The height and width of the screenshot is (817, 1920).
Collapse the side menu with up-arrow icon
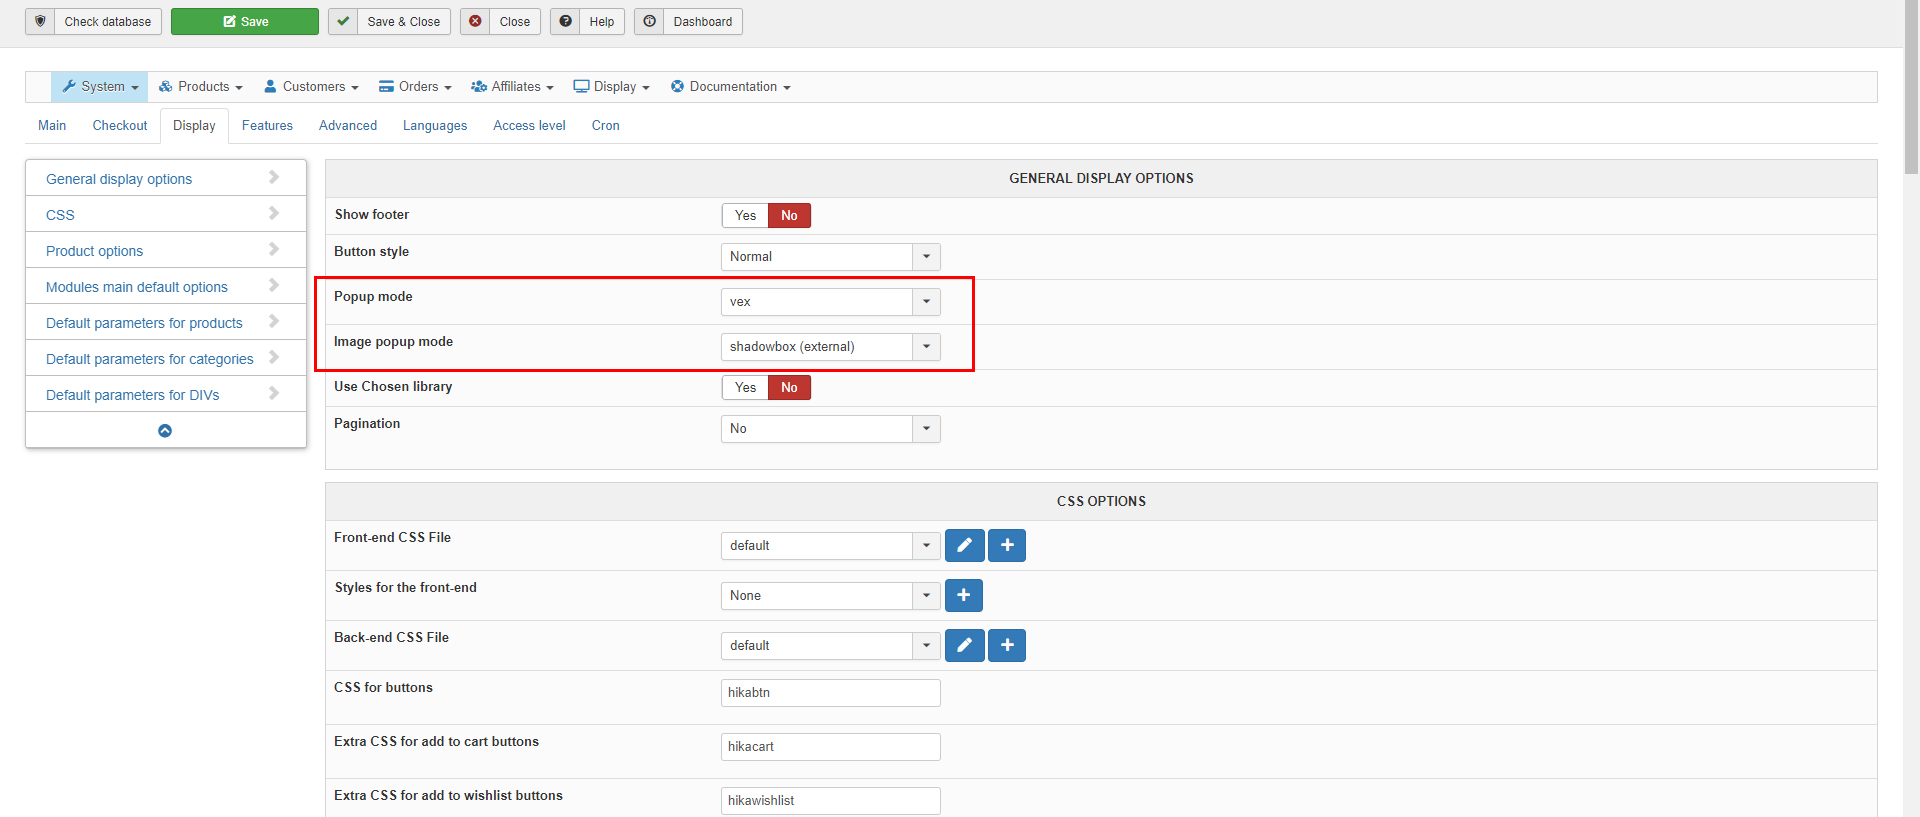(x=165, y=431)
